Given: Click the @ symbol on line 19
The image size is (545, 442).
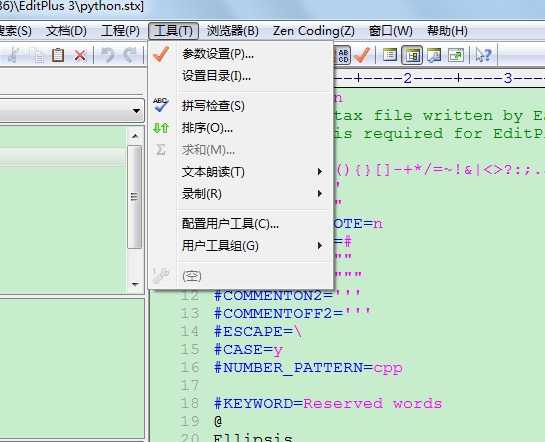Looking at the screenshot, I should point(218,421).
